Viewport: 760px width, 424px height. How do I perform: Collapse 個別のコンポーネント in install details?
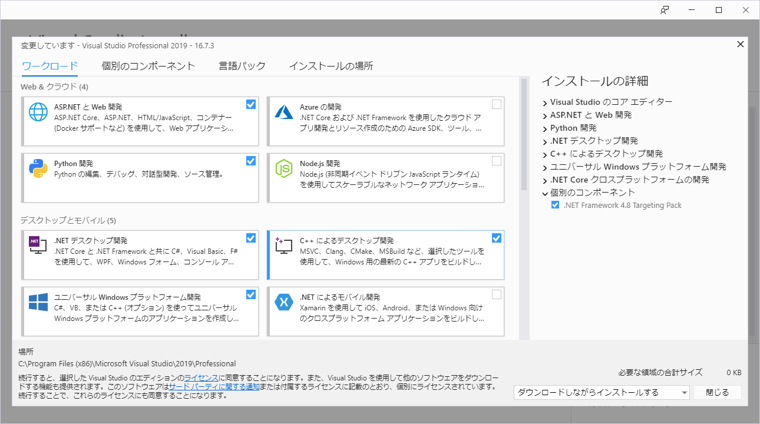(x=545, y=193)
